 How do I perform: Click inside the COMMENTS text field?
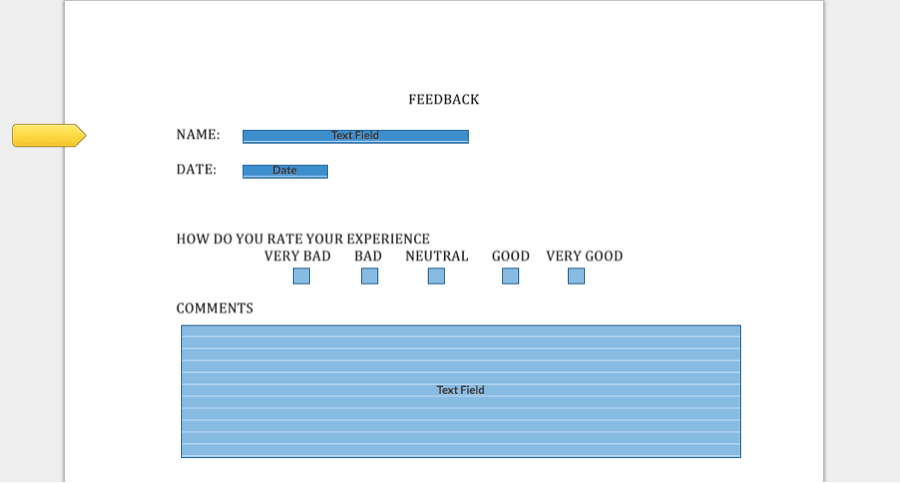pyautogui.click(x=460, y=390)
